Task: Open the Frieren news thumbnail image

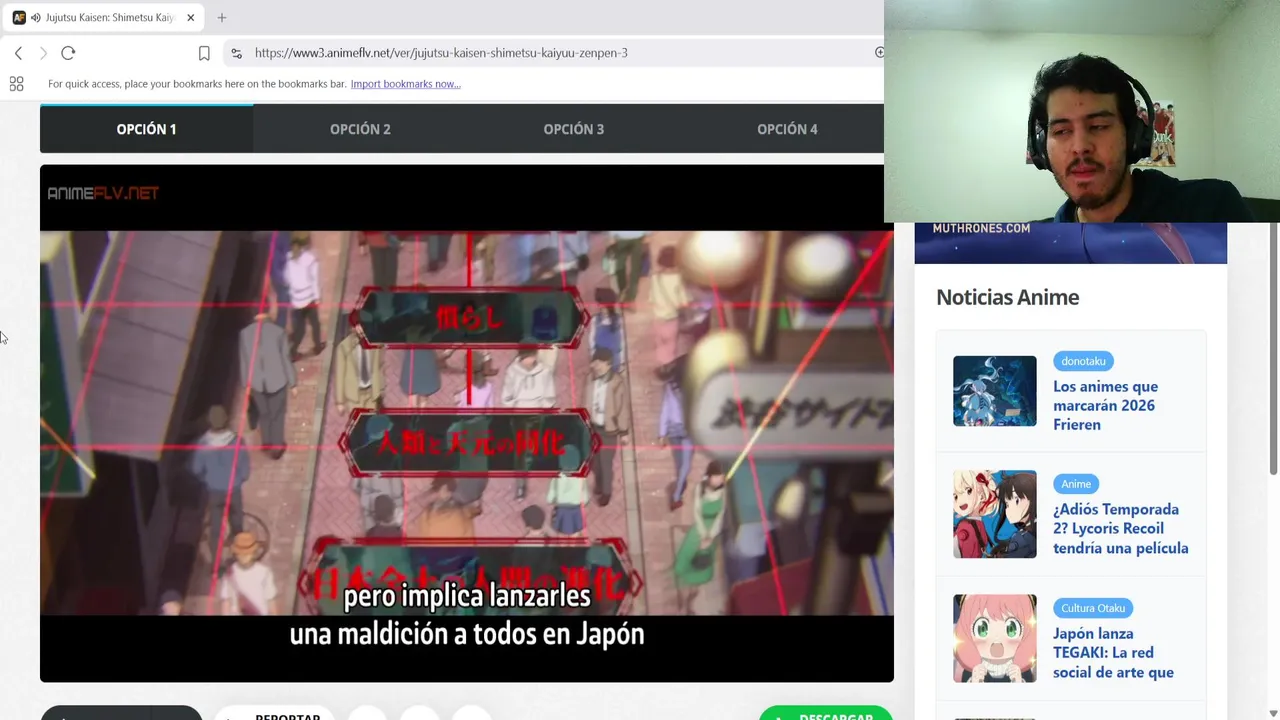Action: click(994, 391)
